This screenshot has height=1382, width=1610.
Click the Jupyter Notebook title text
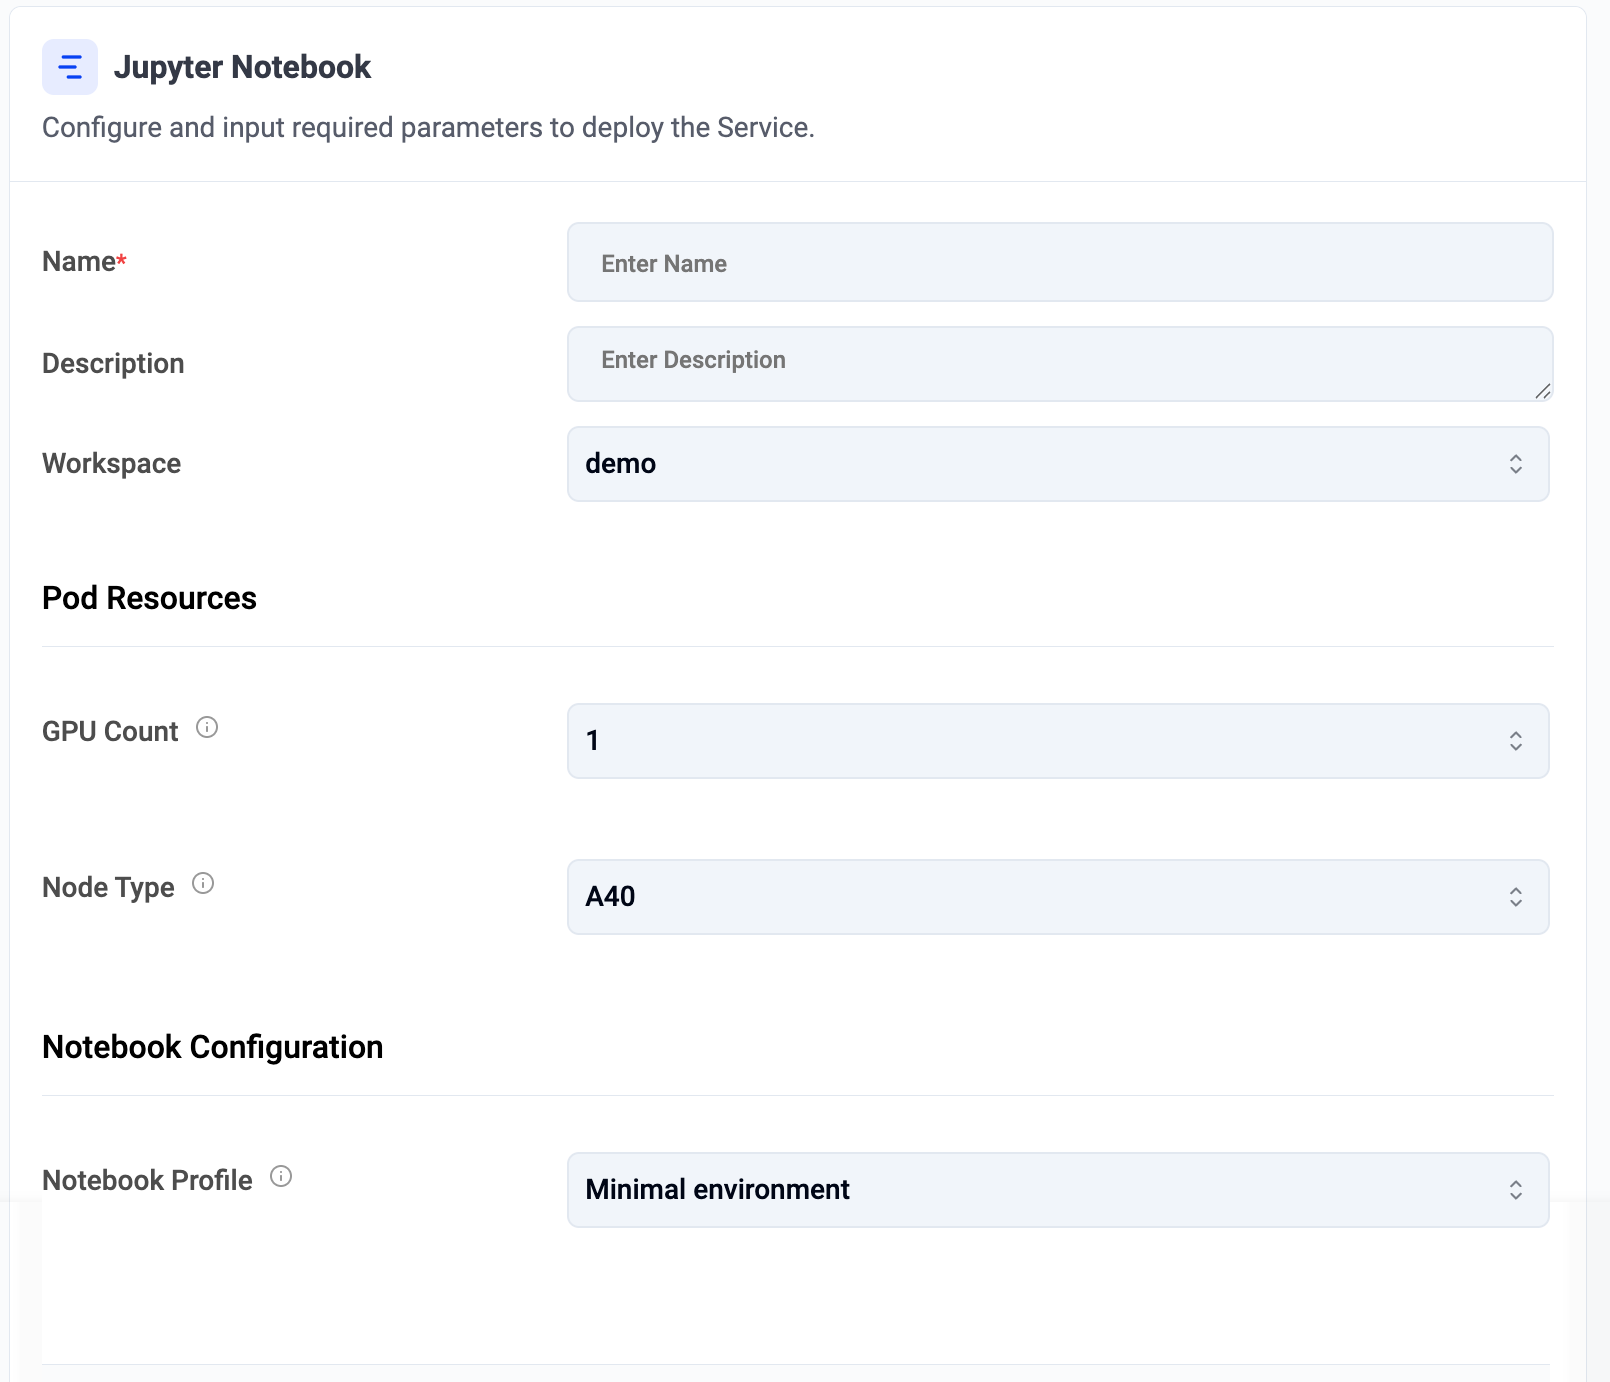click(242, 67)
